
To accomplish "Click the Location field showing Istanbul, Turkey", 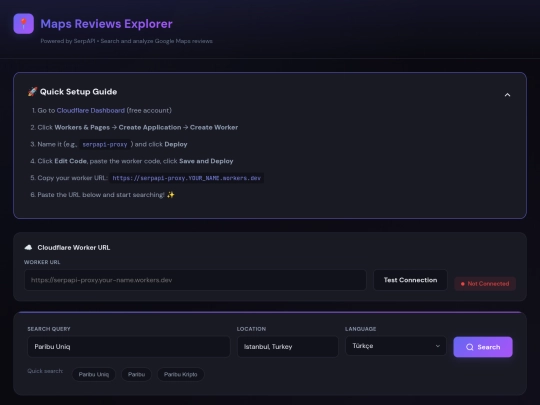I will pyautogui.click(x=288, y=347).
